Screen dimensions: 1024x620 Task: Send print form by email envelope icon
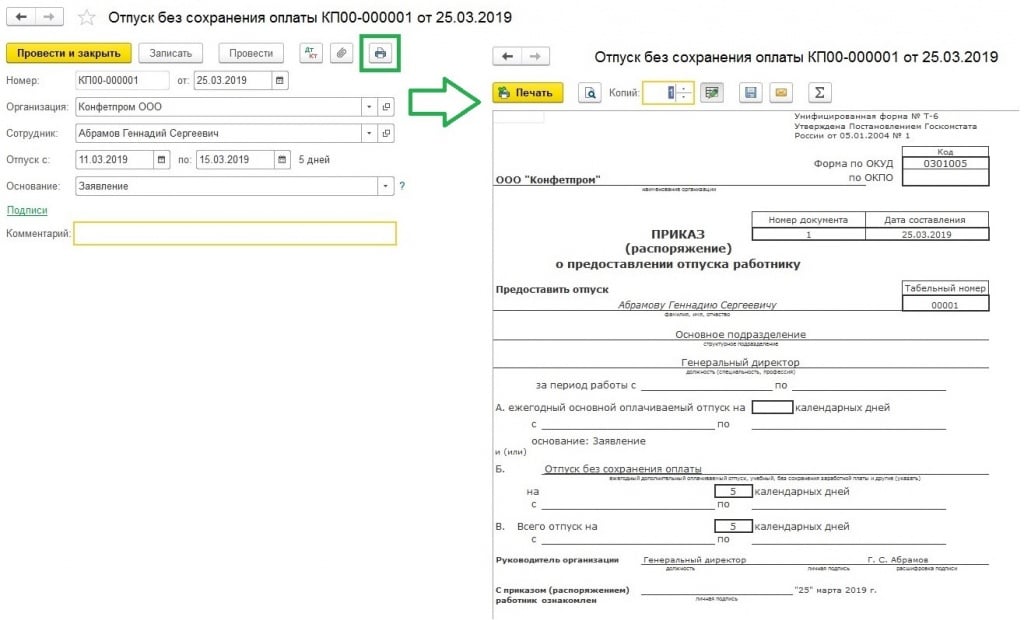[781, 93]
